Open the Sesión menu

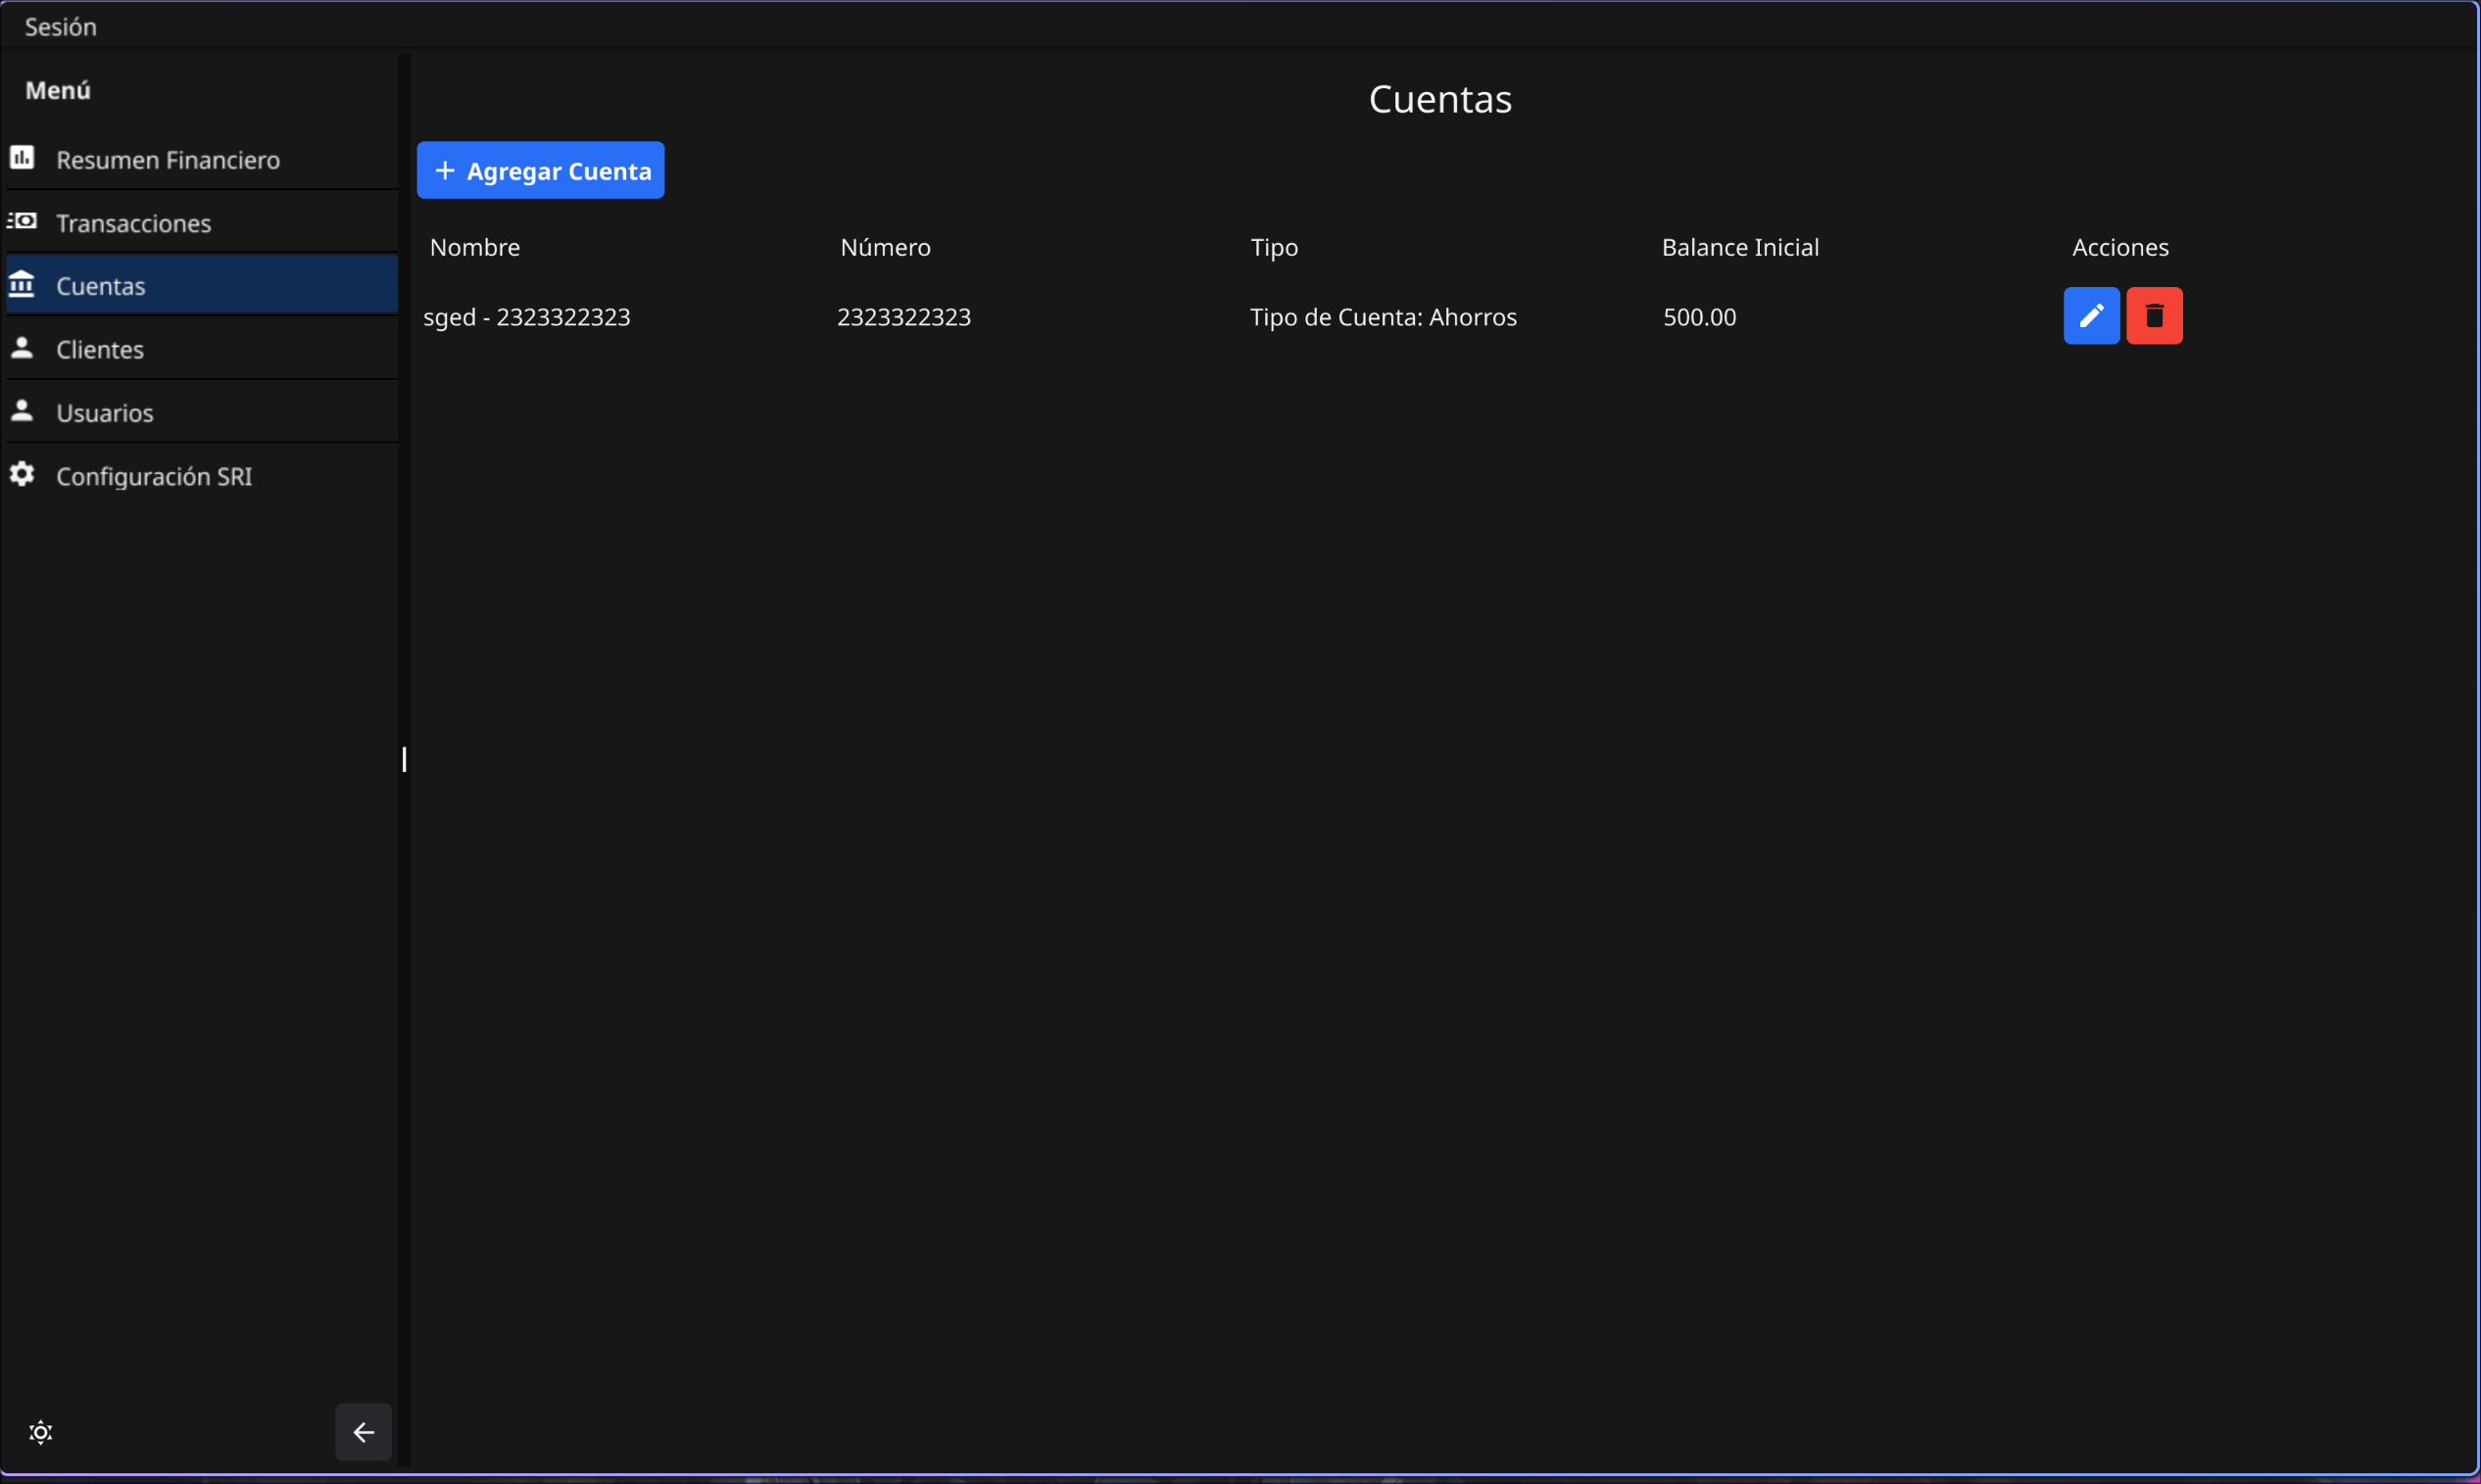pos(61,26)
